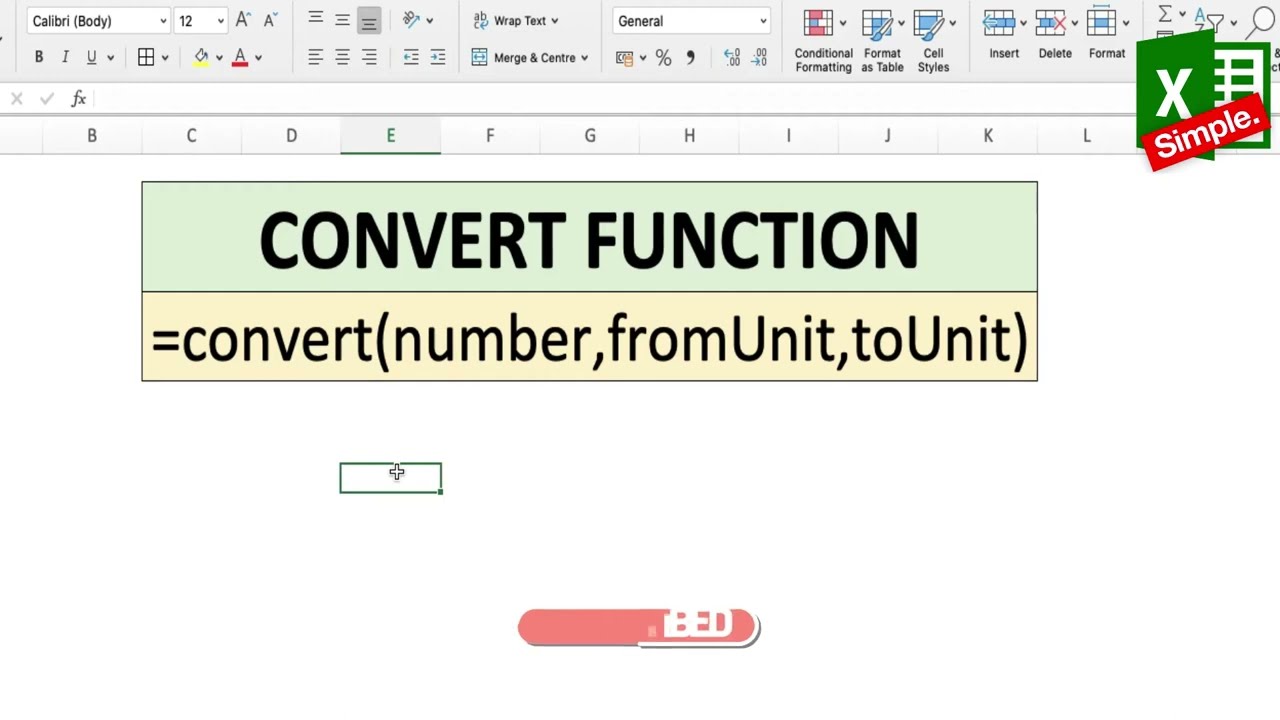Toggle bold formatting
This screenshot has width=1280, height=720.
[39, 58]
